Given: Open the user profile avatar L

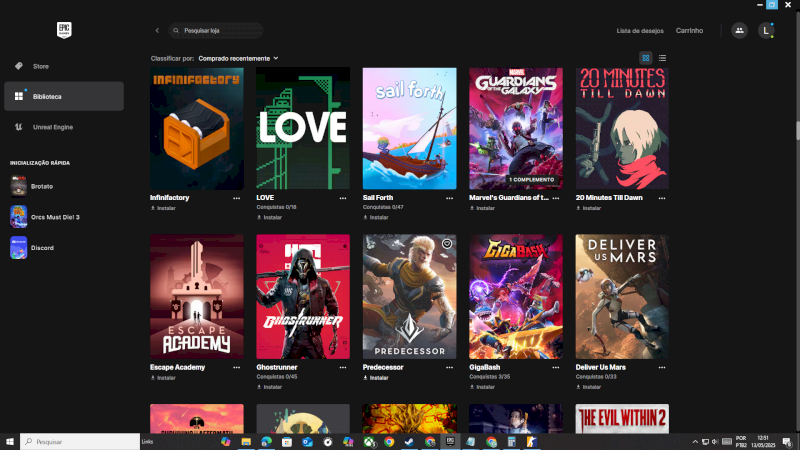Looking at the screenshot, I should point(766,31).
